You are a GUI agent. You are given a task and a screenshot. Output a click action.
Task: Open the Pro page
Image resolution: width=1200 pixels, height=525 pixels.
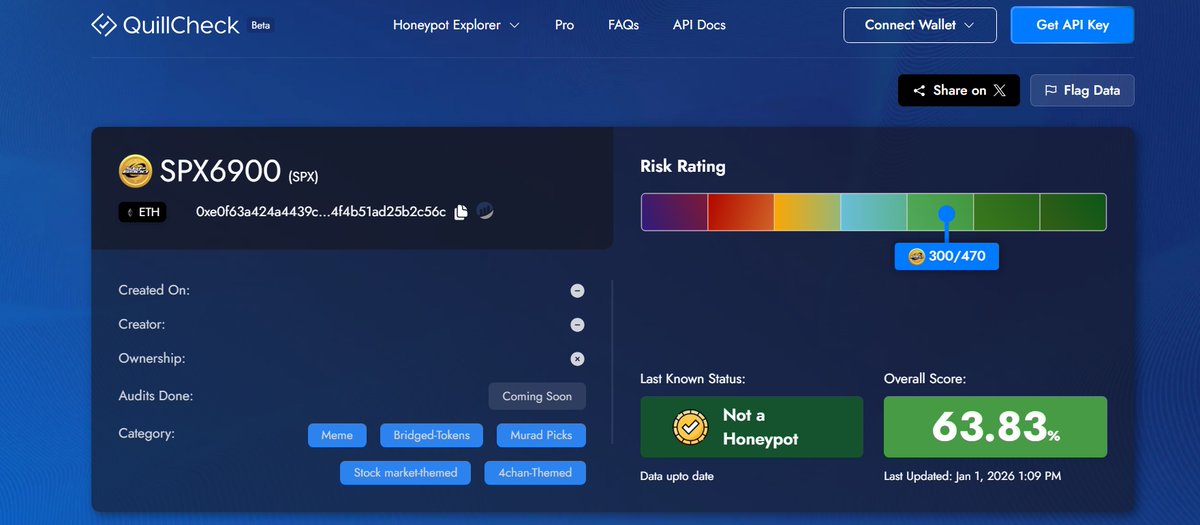pos(564,25)
